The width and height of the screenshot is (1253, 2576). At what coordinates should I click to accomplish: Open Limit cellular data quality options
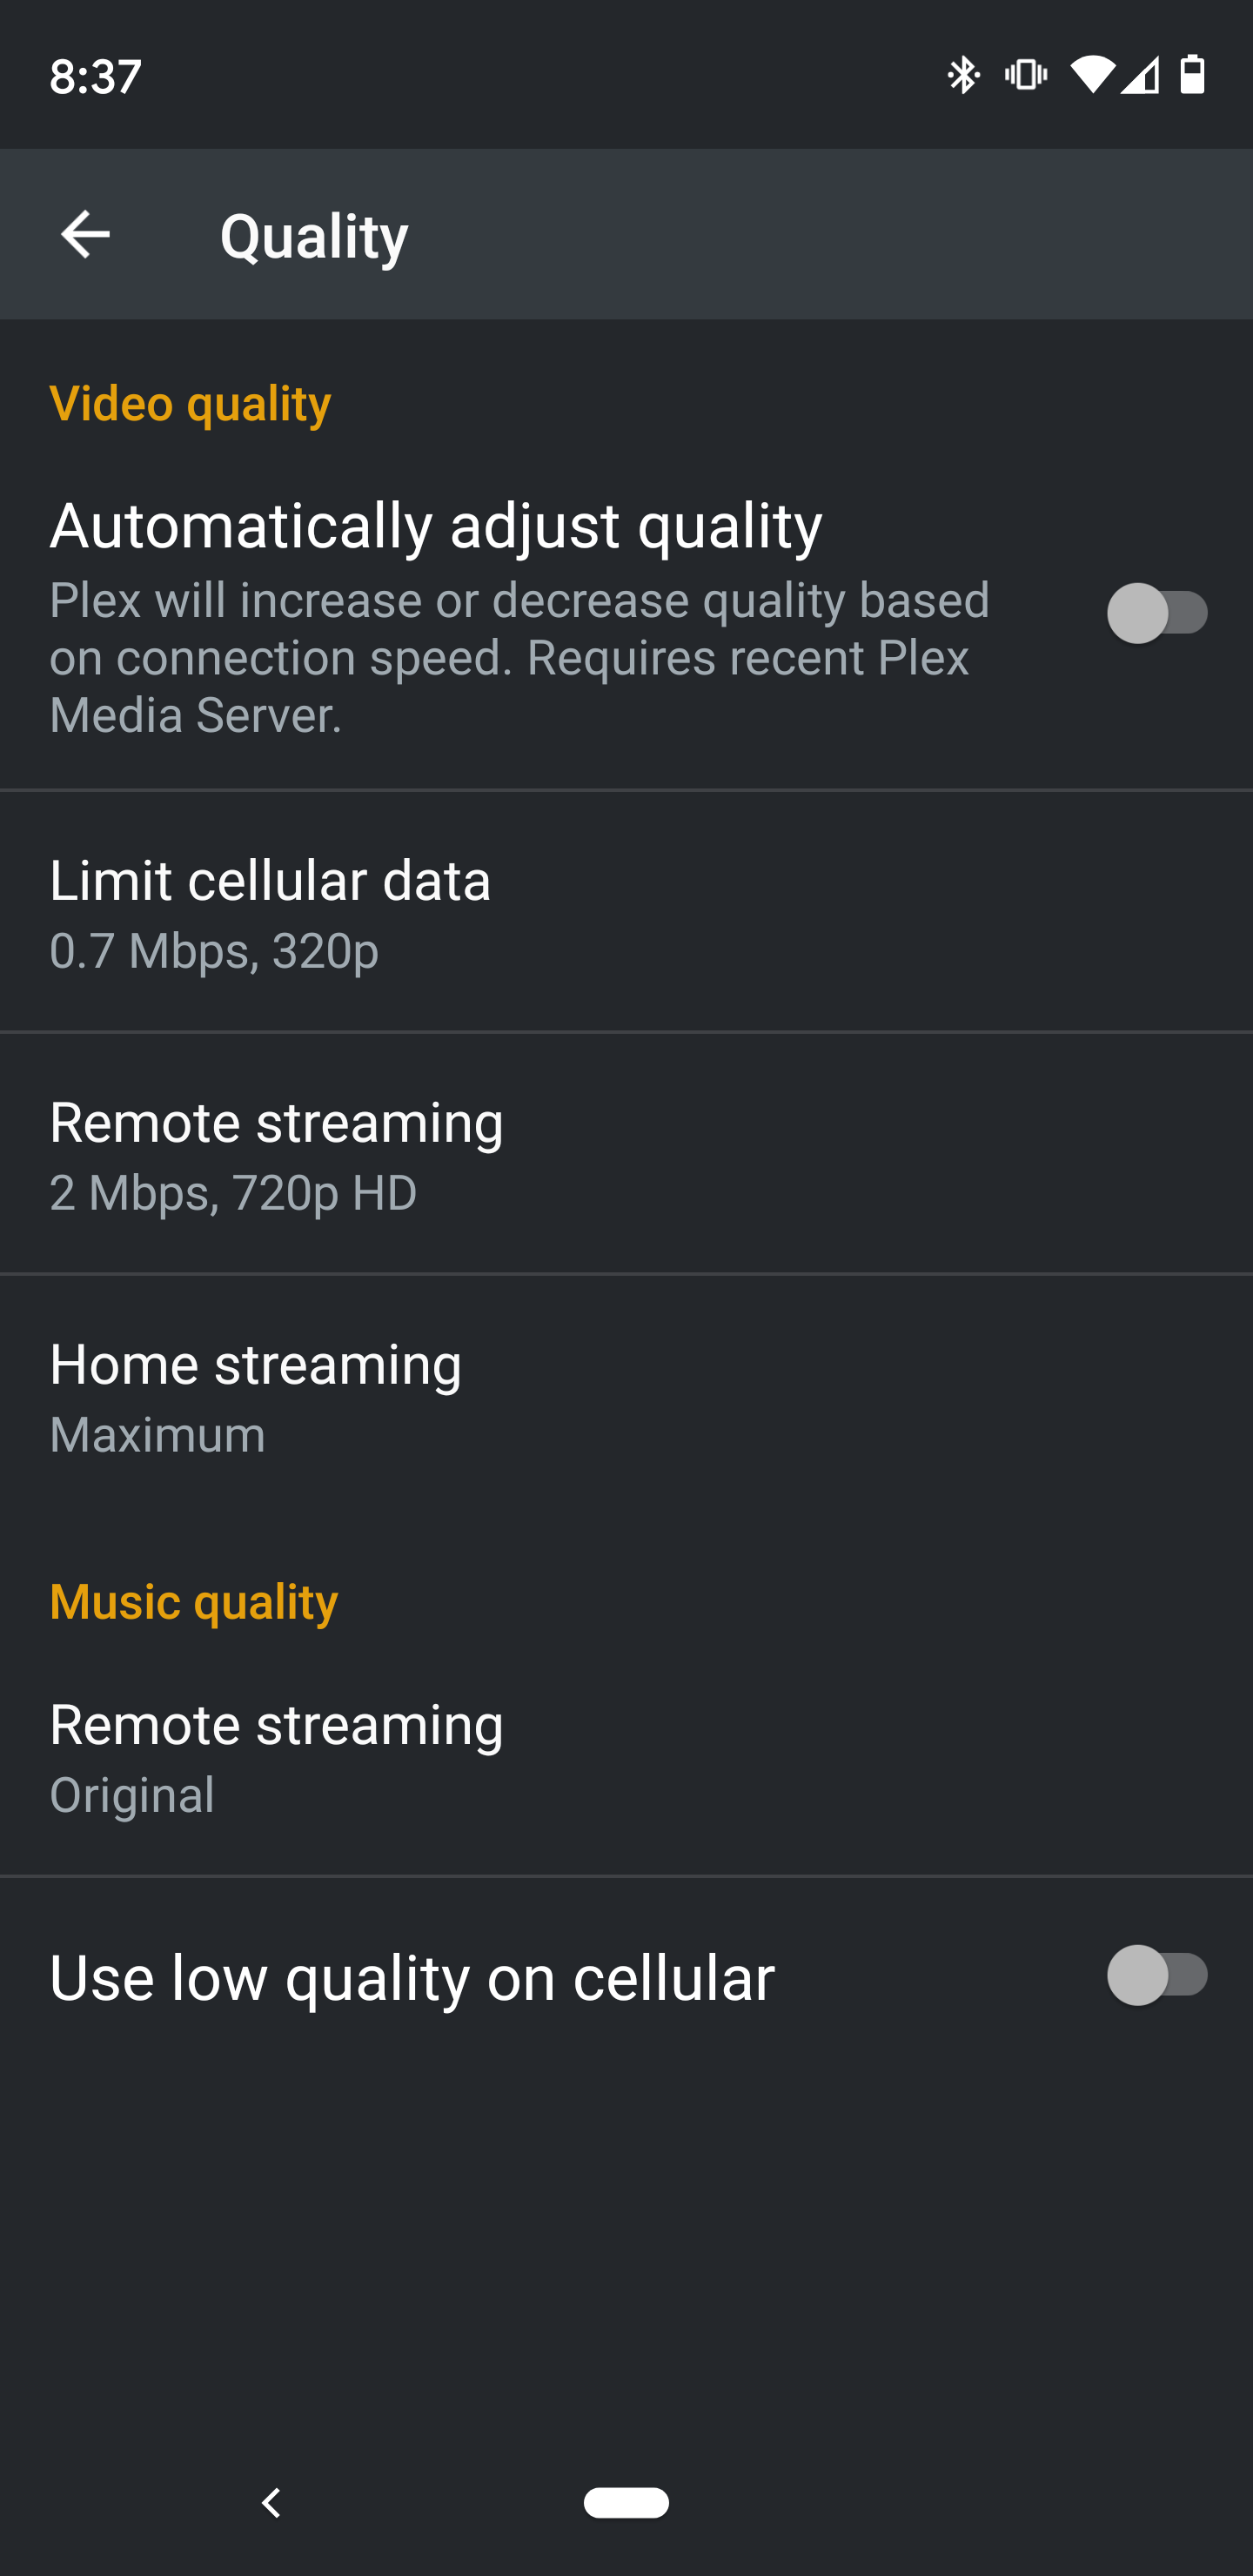pyautogui.click(x=626, y=912)
